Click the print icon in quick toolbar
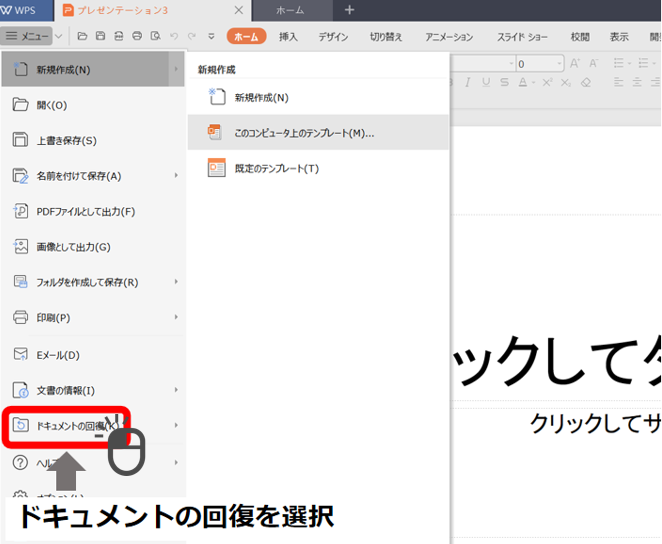The image size is (662, 544). [x=137, y=36]
